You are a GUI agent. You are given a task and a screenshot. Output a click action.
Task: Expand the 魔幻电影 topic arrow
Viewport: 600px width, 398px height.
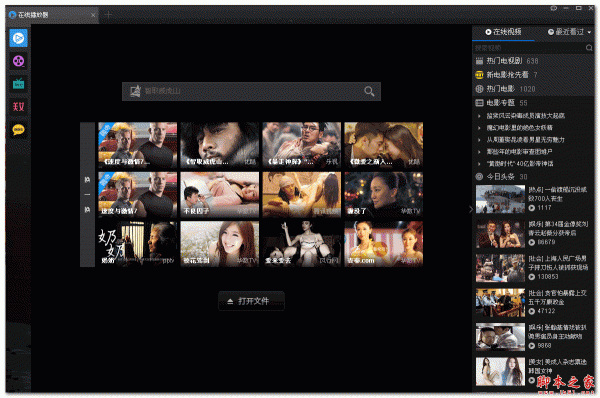tap(479, 128)
